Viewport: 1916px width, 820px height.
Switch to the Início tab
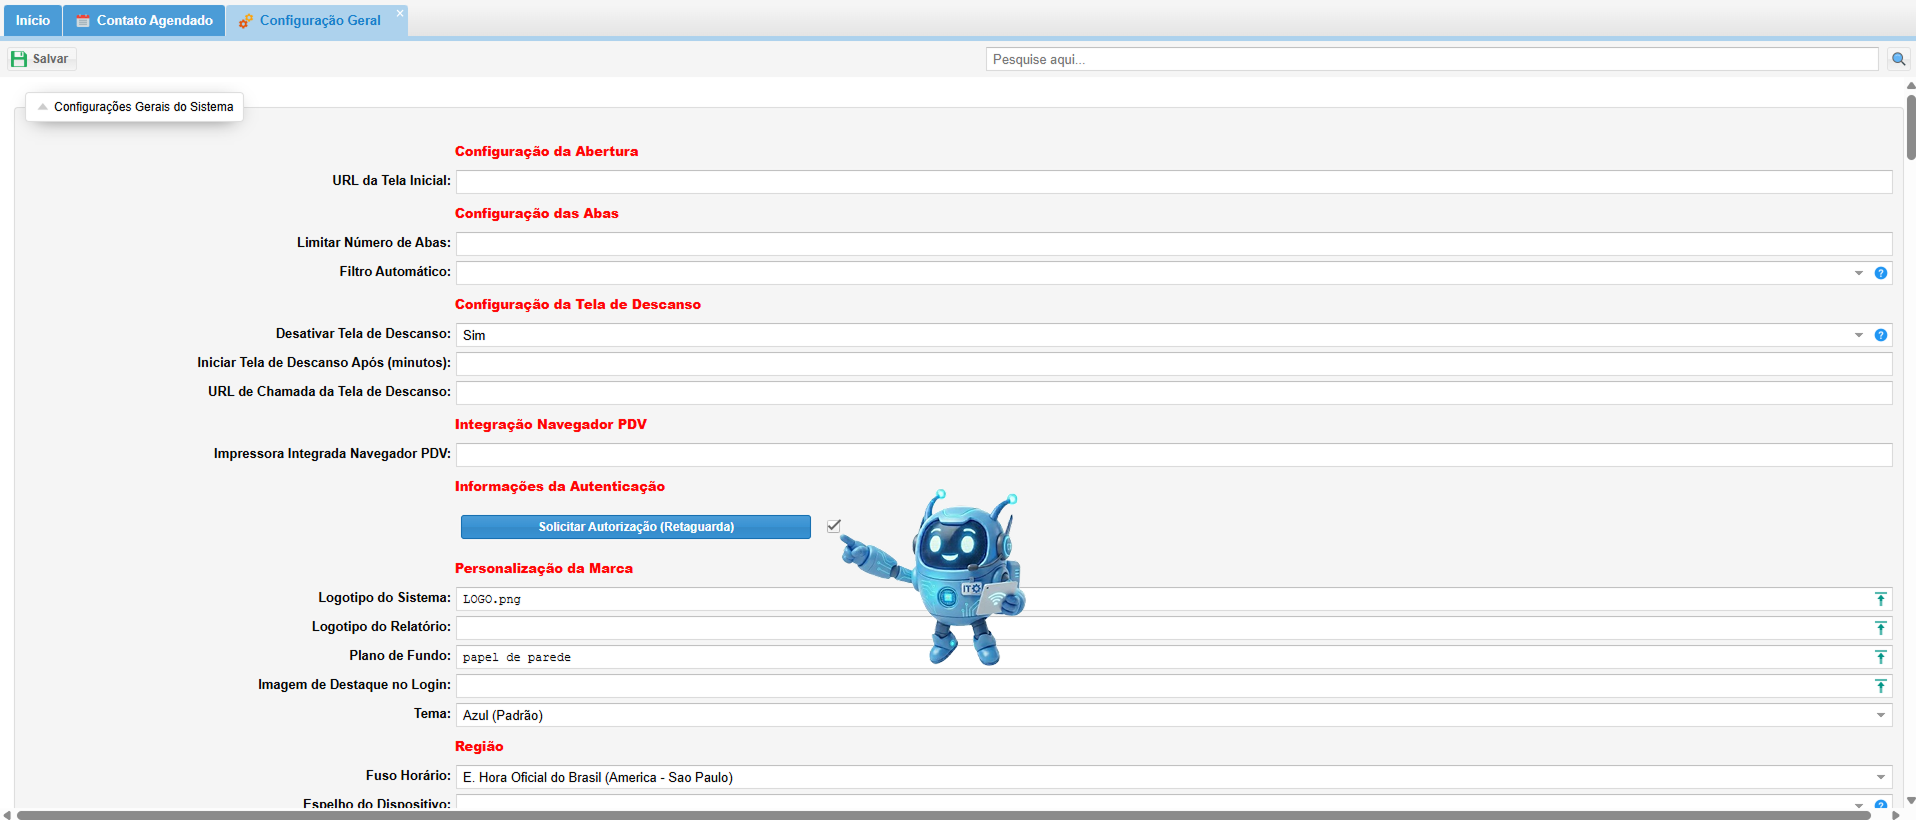click(32, 20)
